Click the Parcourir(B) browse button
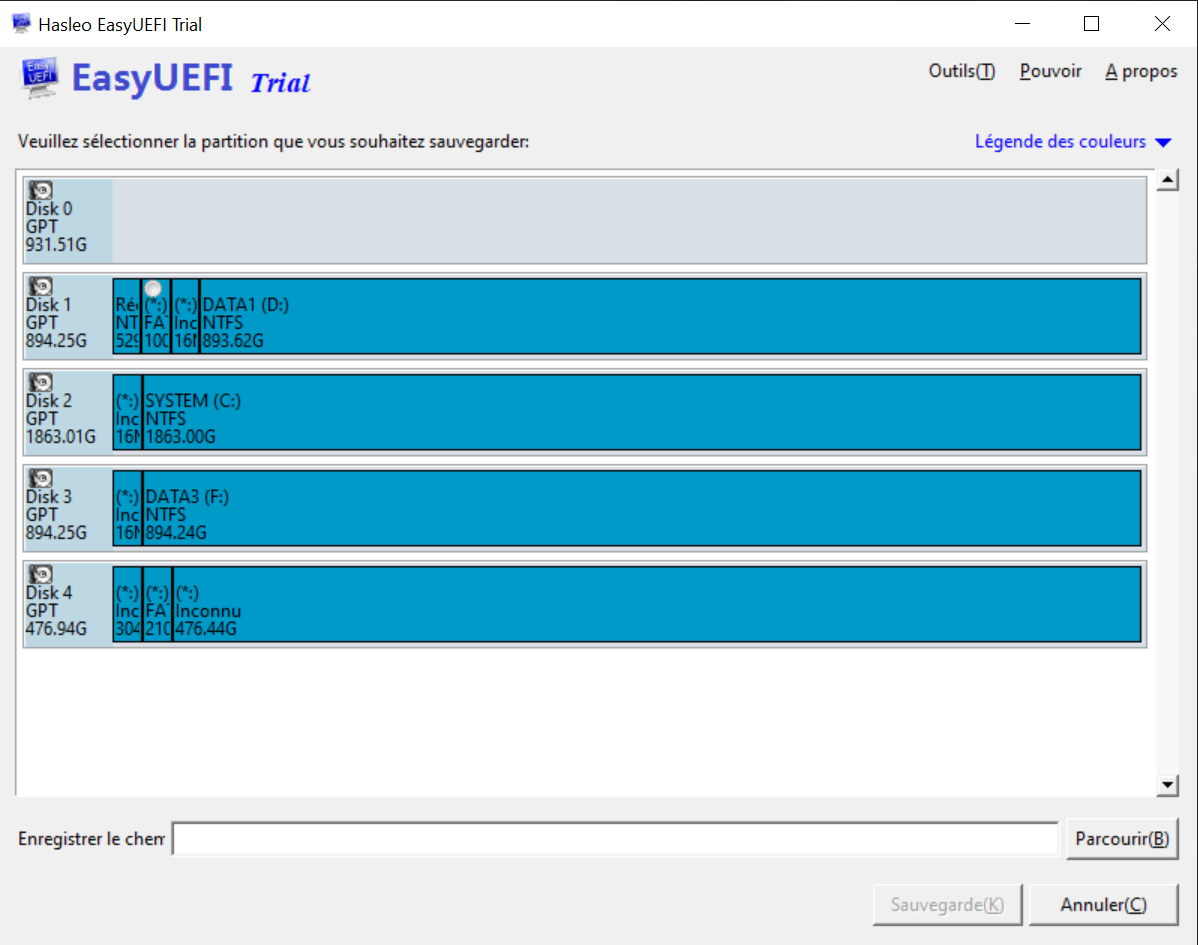This screenshot has width=1198, height=945. [x=1122, y=839]
